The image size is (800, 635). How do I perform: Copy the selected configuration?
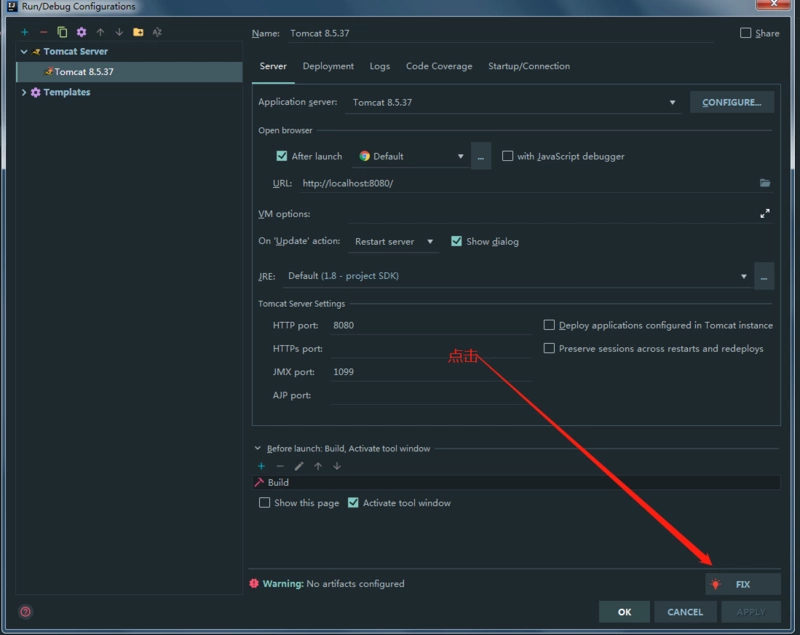pos(62,32)
